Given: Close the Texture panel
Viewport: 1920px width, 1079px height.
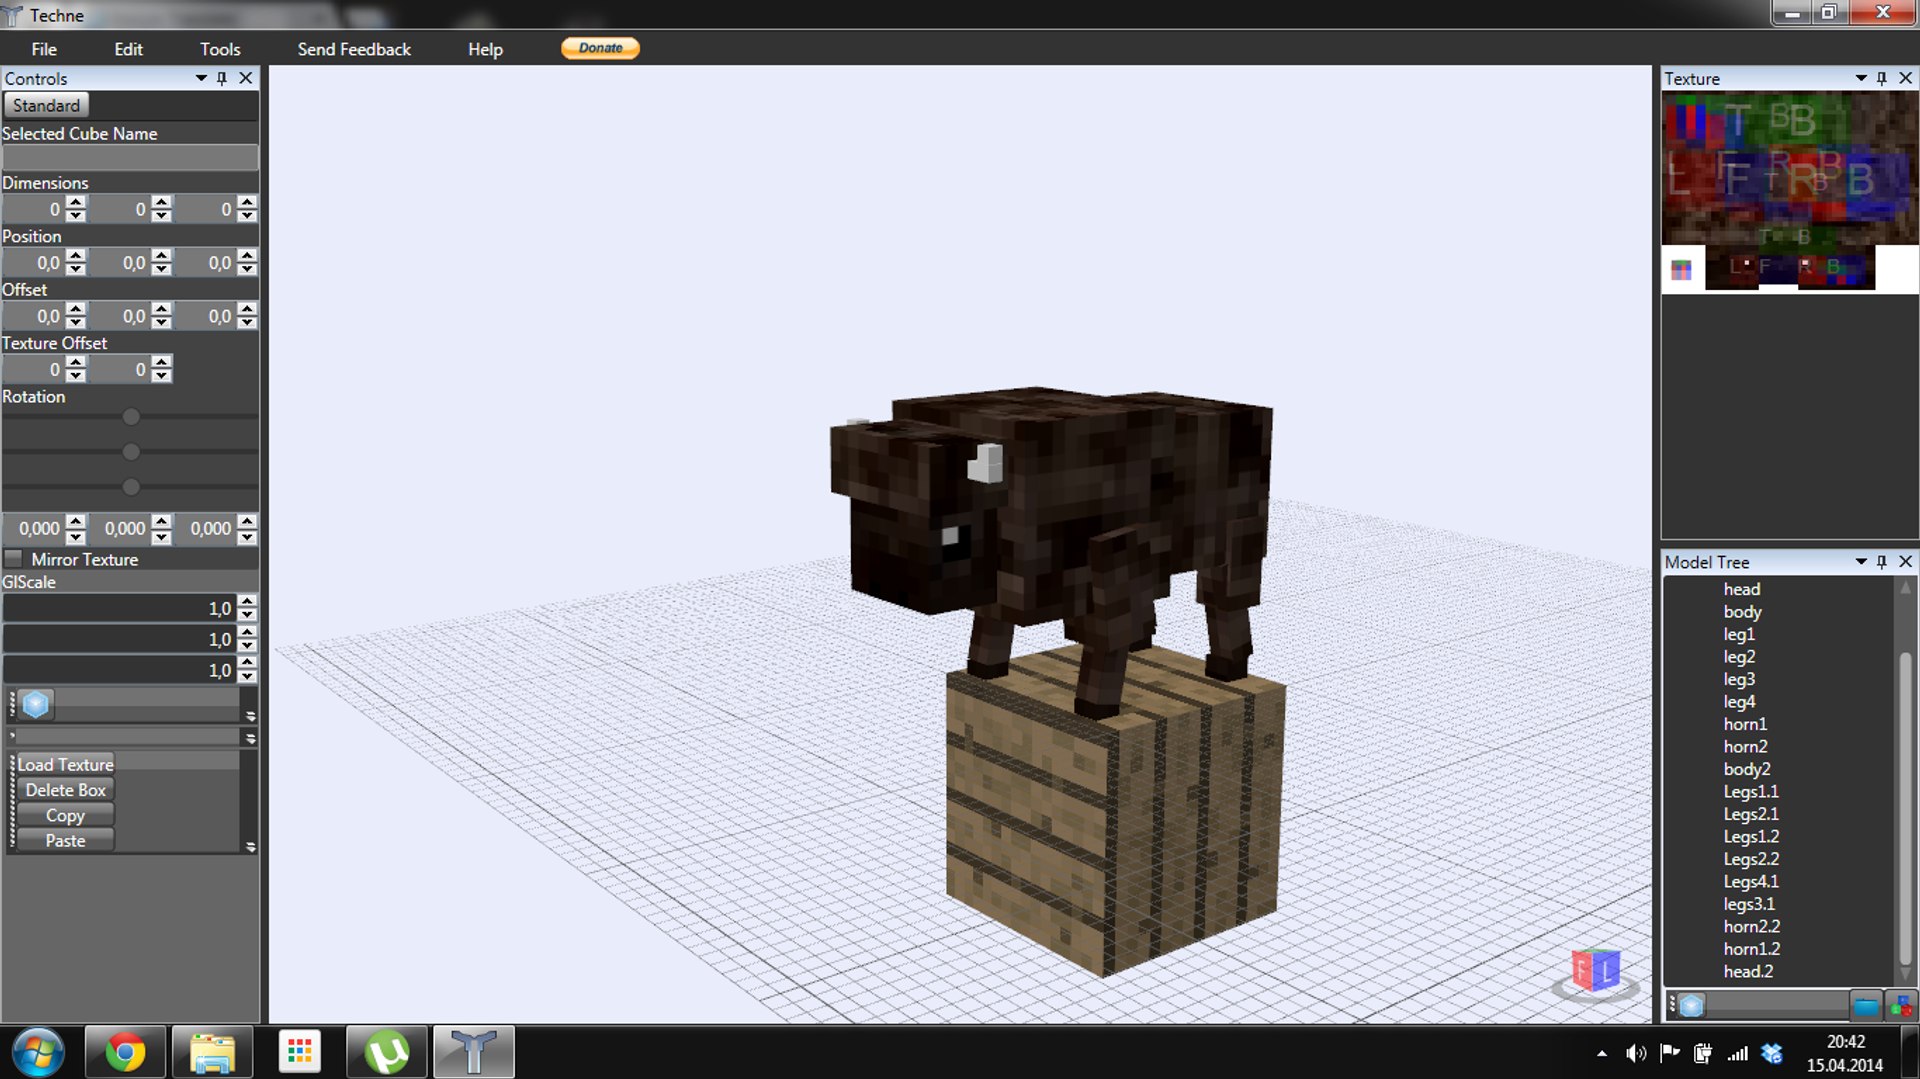Looking at the screenshot, I should [1905, 78].
